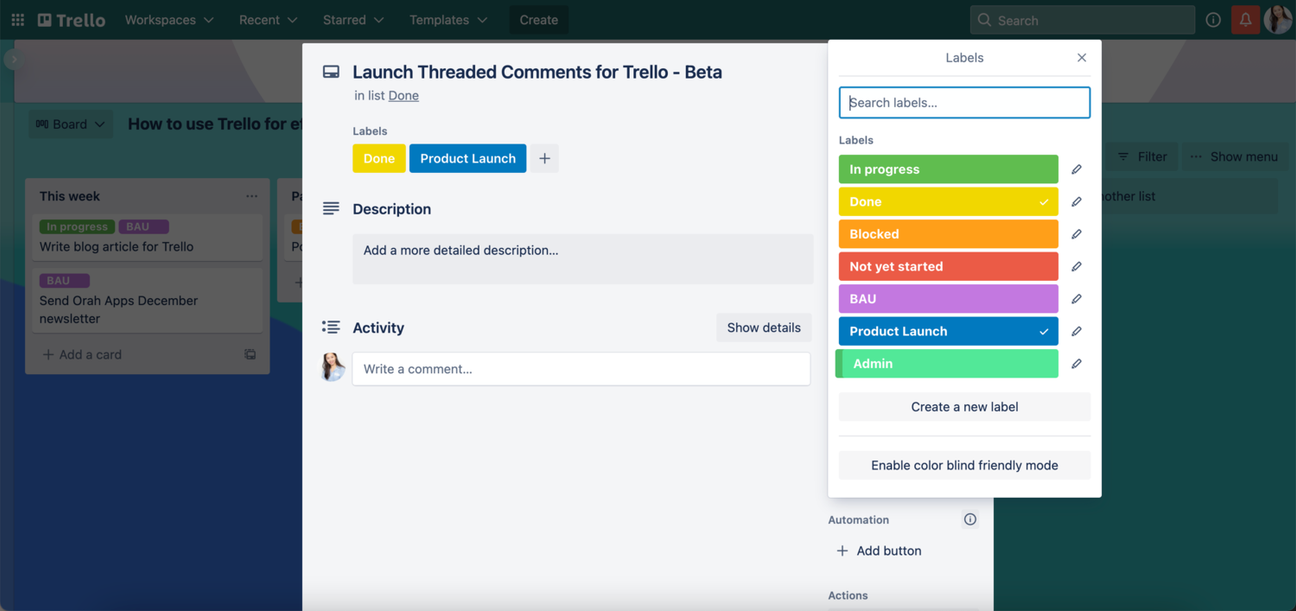Edit the In progress label pencil

1076,169
